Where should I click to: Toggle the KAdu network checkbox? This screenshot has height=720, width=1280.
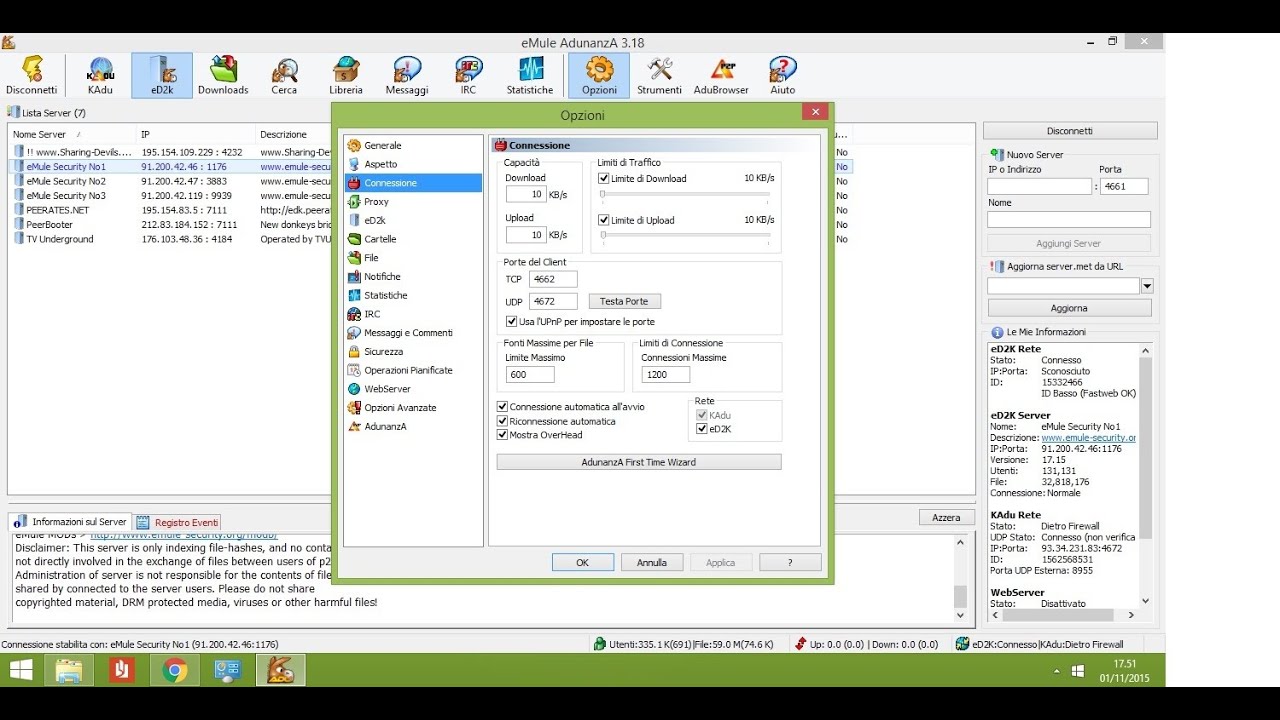(x=702, y=415)
